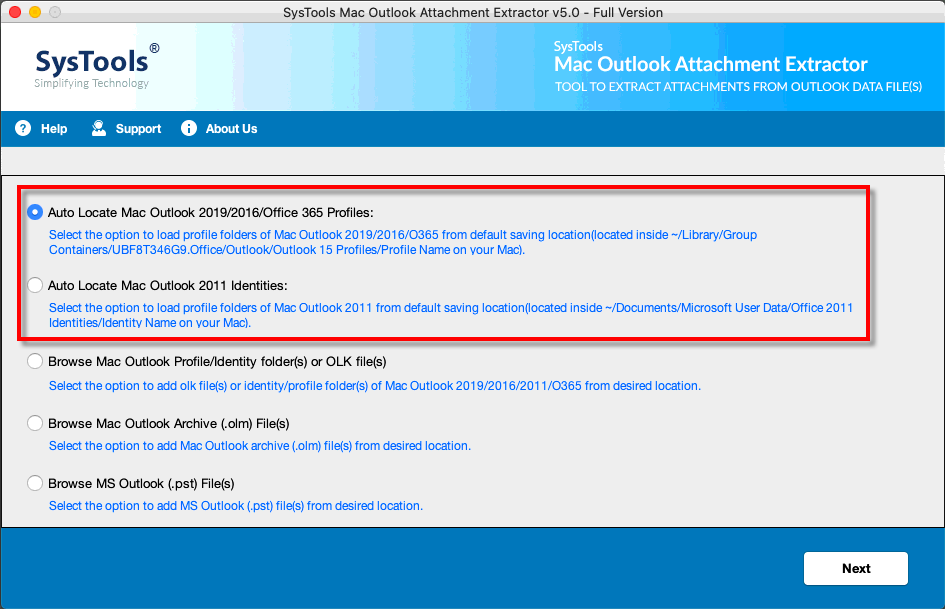
Task: Click description 'add olk file(s) or identity/profile folder(s)'
Action: pyautogui.click(x=375, y=386)
